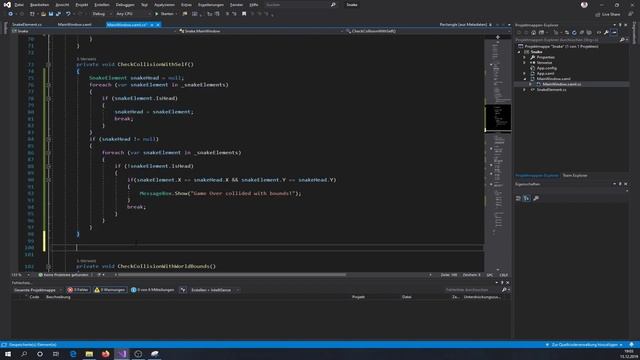Viewport: 640px width, 360px height.
Task: Click the Live Share button label
Action: coord(611,14)
